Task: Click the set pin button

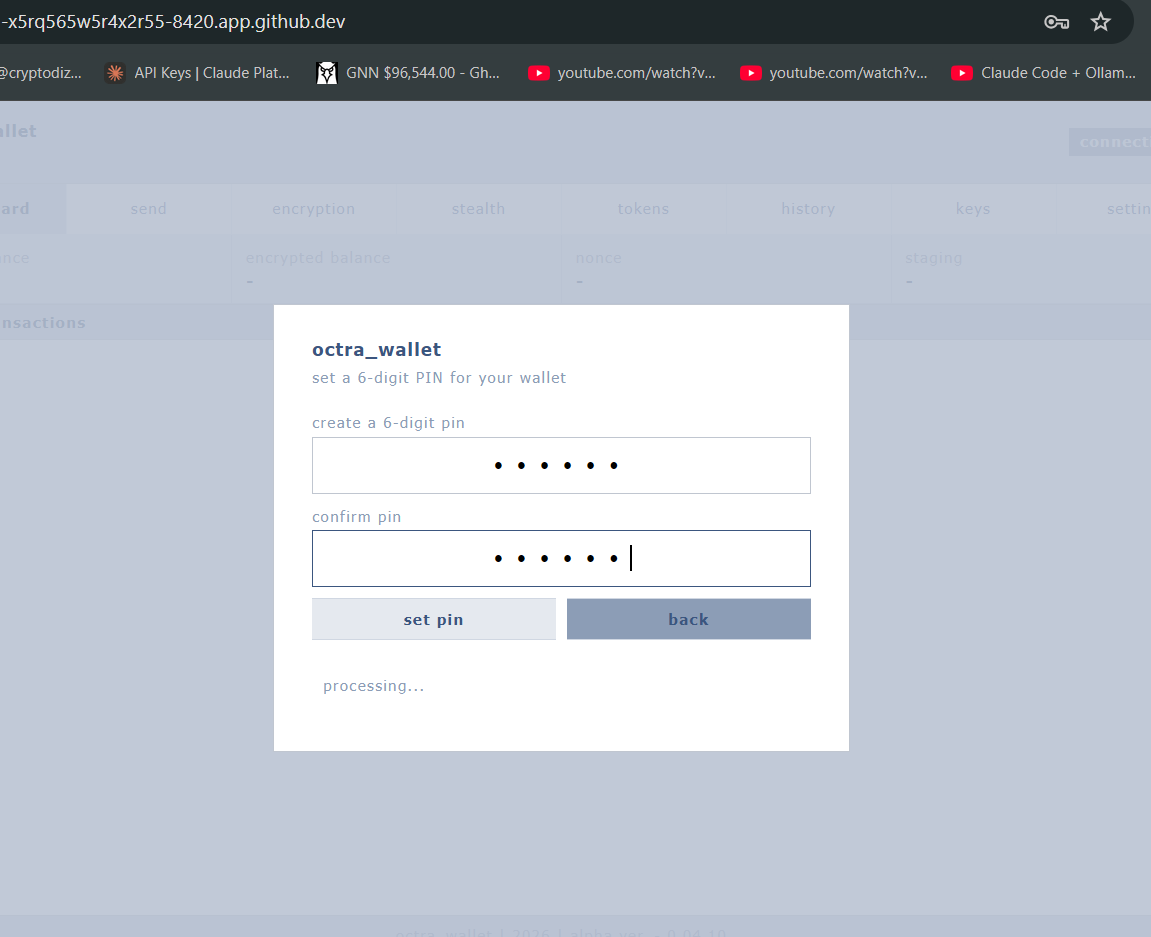Action: [434, 619]
